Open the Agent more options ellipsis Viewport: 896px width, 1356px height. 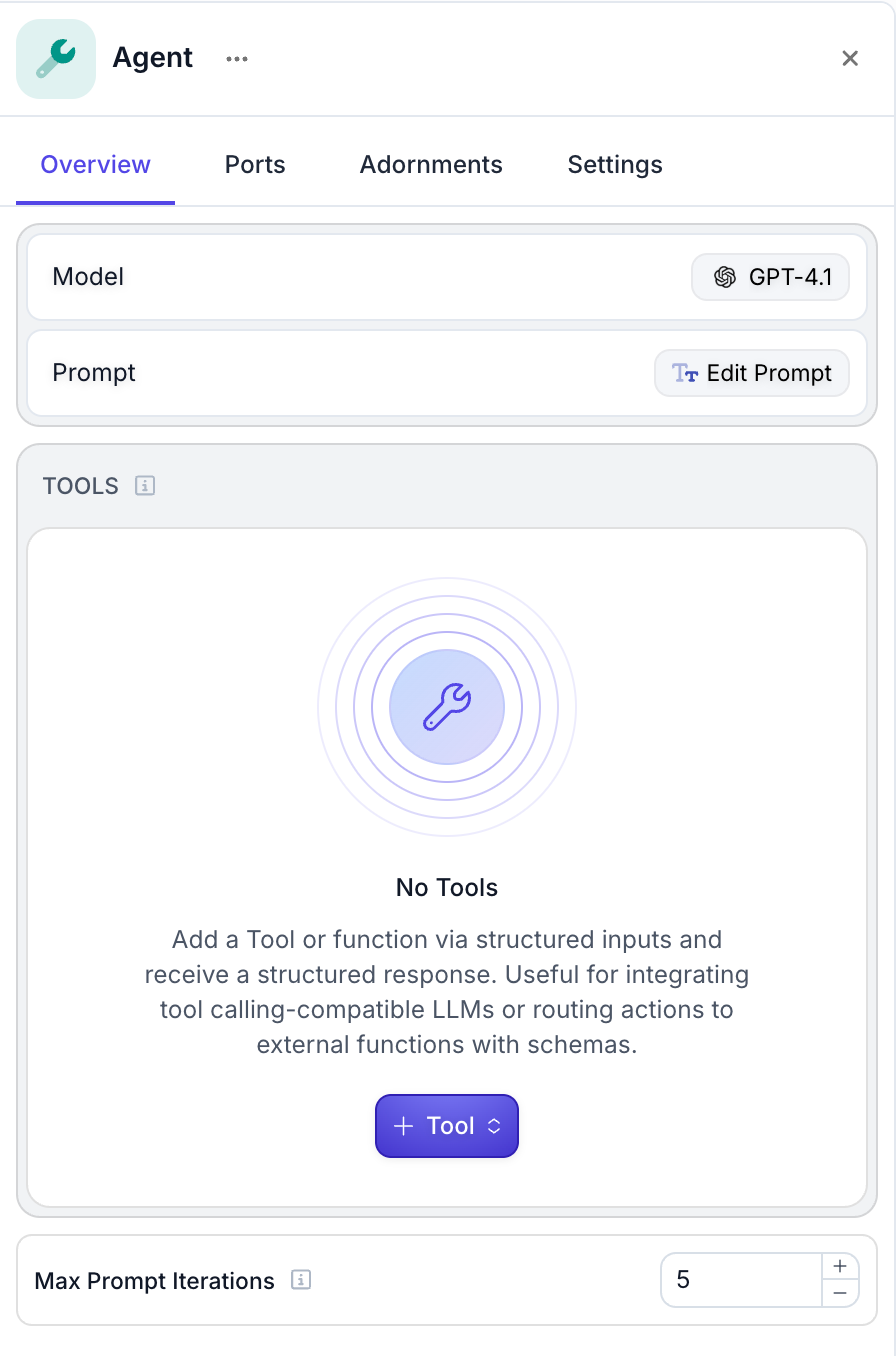point(236,59)
